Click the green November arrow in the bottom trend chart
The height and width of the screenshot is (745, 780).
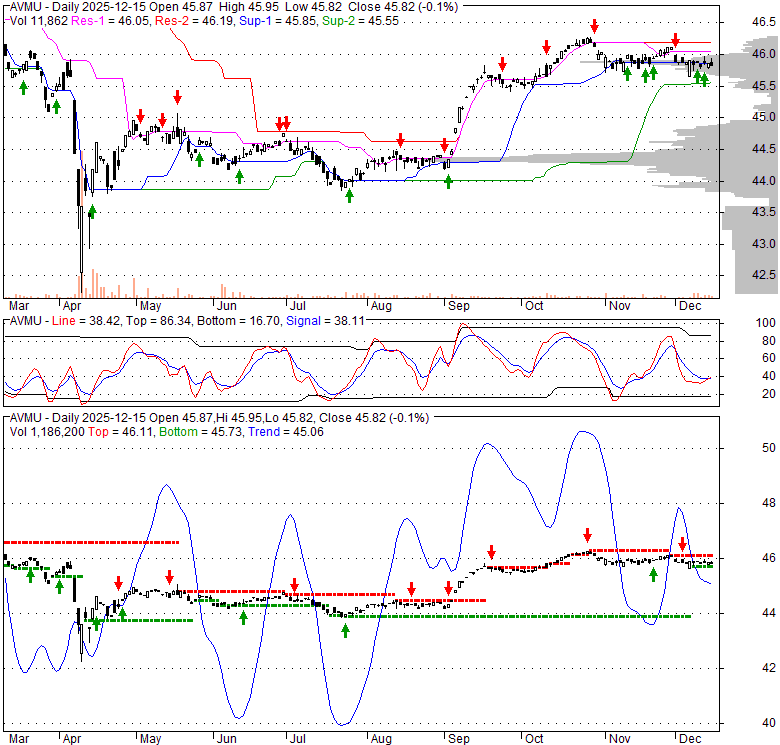pos(652,573)
